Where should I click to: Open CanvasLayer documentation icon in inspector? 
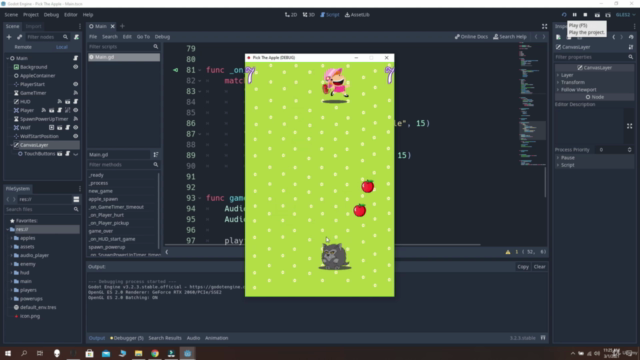[x=631, y=47]
